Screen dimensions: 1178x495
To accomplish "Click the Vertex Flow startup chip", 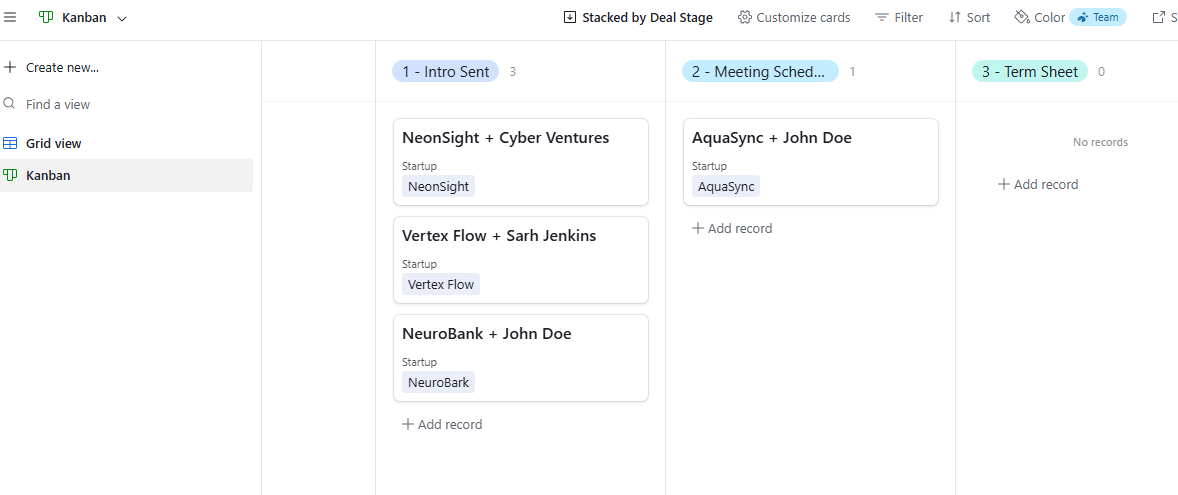I will pyautogui.click(x=441, y=284).
